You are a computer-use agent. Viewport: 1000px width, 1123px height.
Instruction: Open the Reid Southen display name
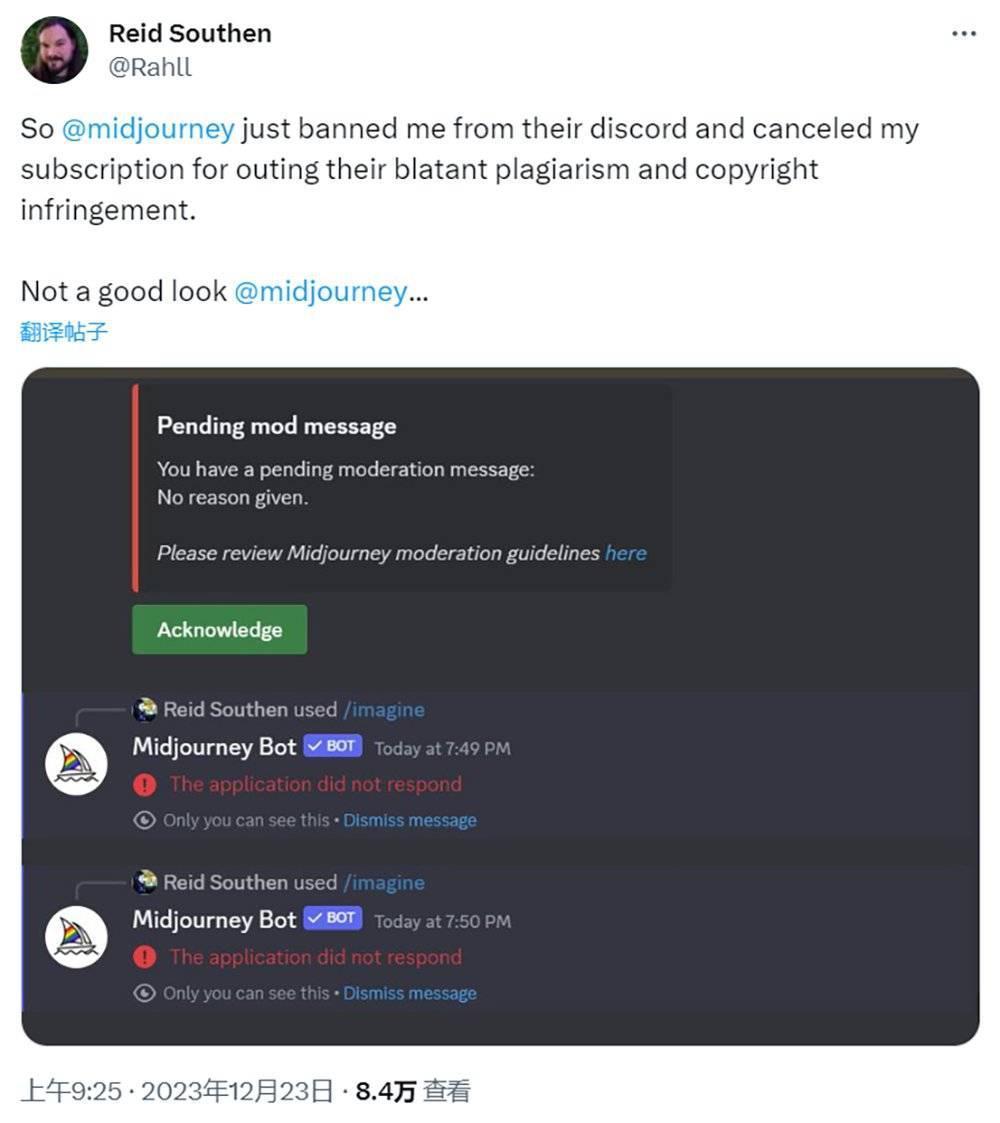[x=190, y=34]
